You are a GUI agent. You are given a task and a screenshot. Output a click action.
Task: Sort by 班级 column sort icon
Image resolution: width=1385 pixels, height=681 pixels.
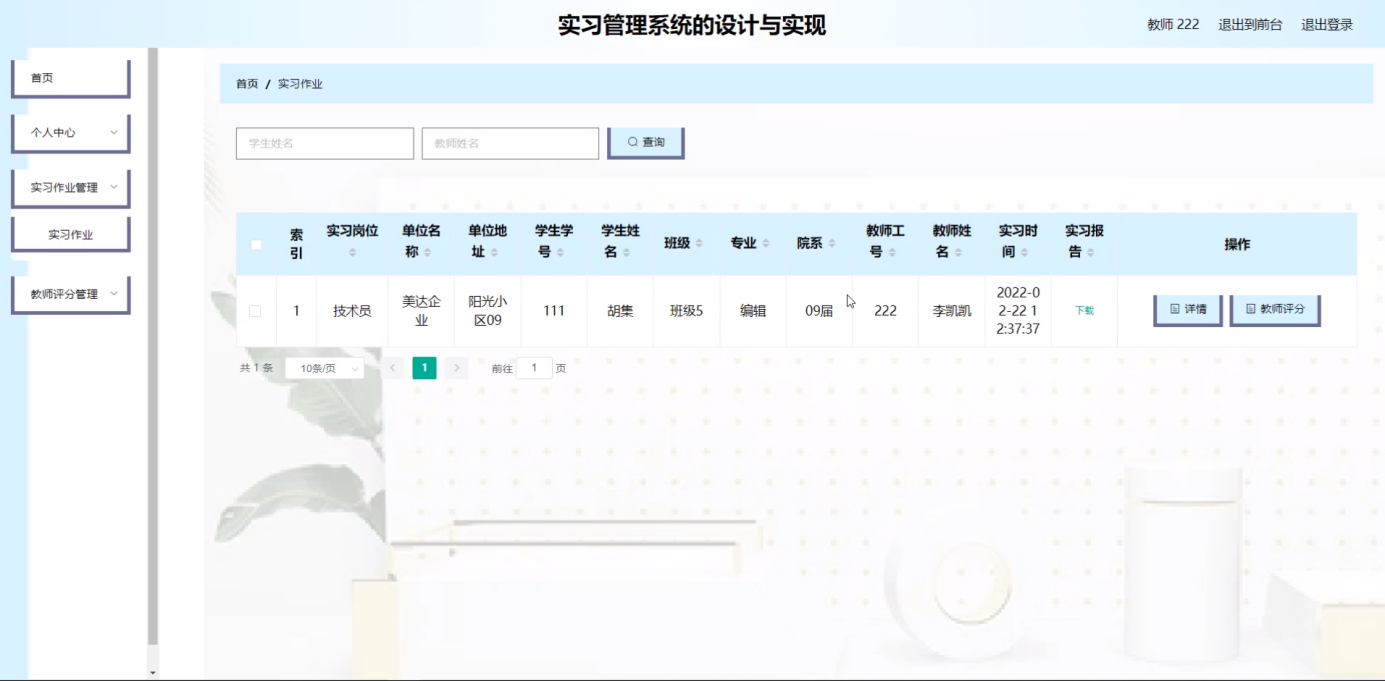[699, 243]
